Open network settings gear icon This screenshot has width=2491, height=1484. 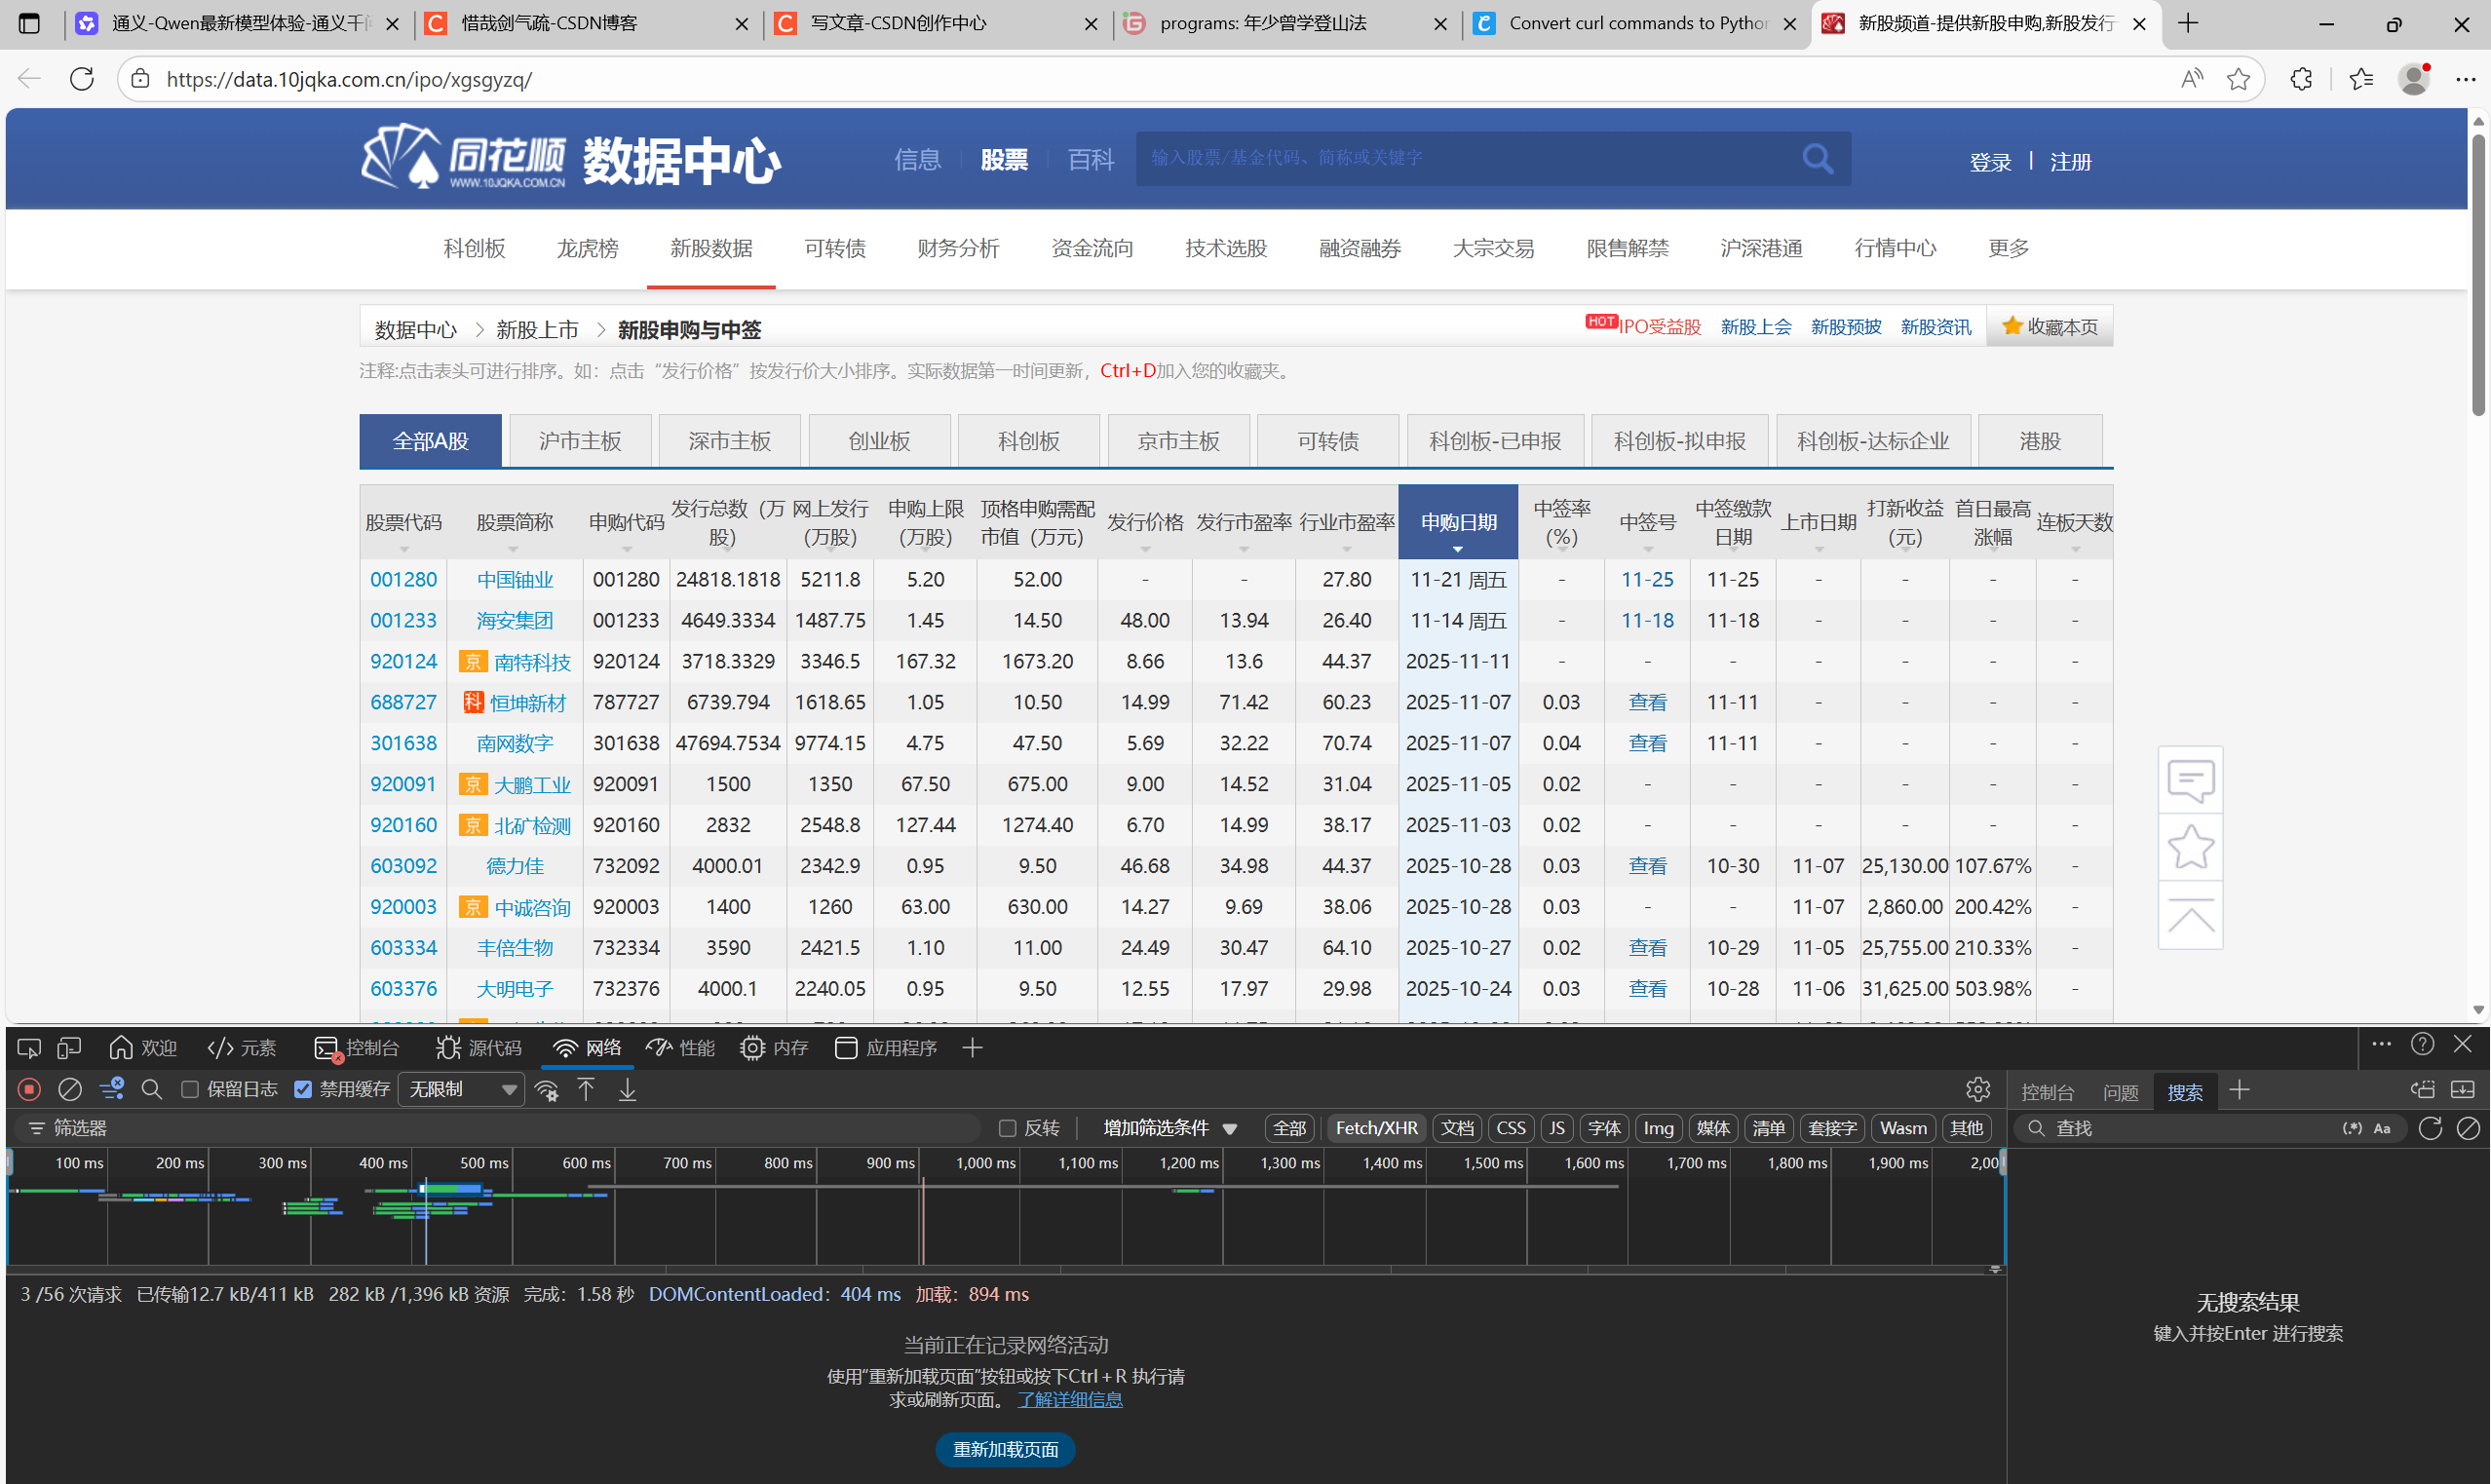point(1977,1089)
